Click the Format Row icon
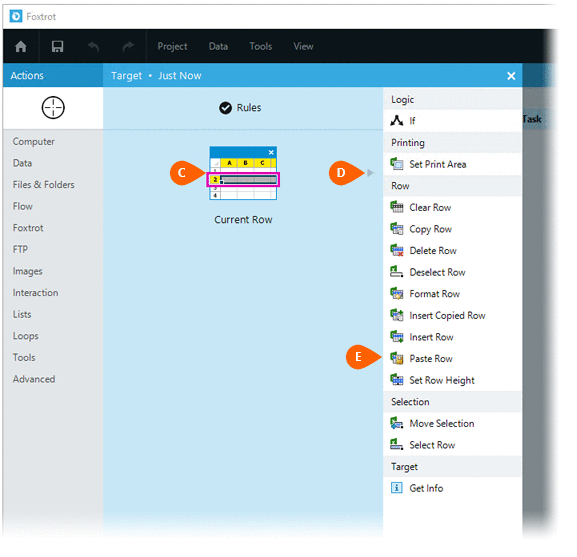Screen dimensions: 577x557 click(x=397, y=294)
